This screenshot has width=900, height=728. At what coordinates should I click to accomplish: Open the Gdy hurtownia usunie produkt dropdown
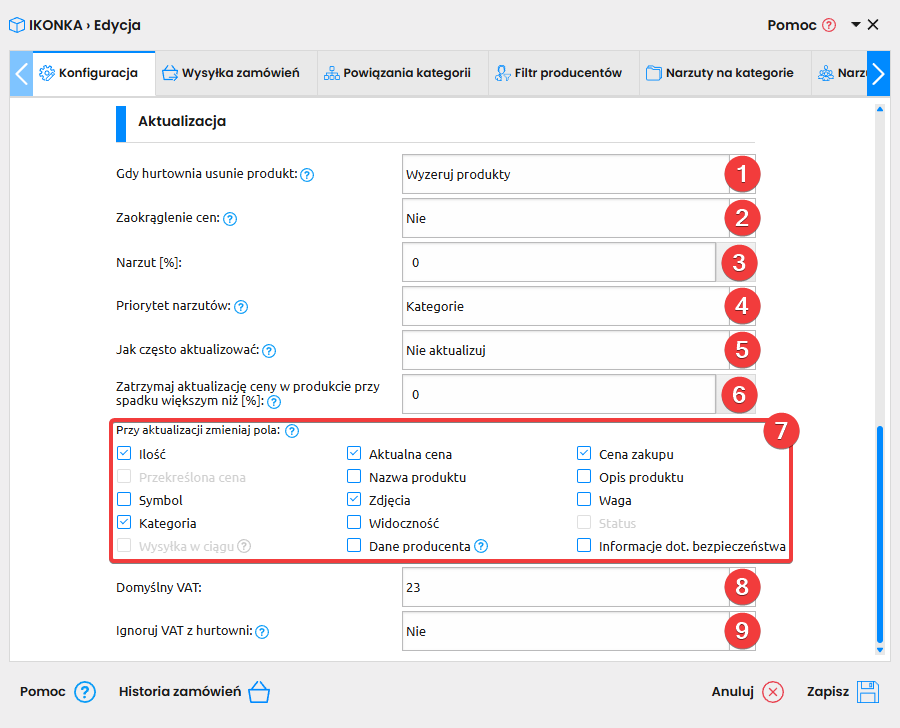coord(579,175)
